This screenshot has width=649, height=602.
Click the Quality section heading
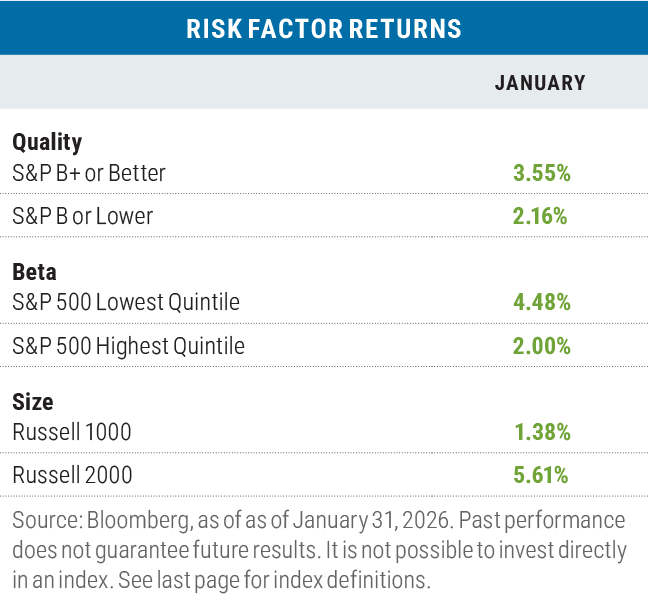click(x=47, y=142)
